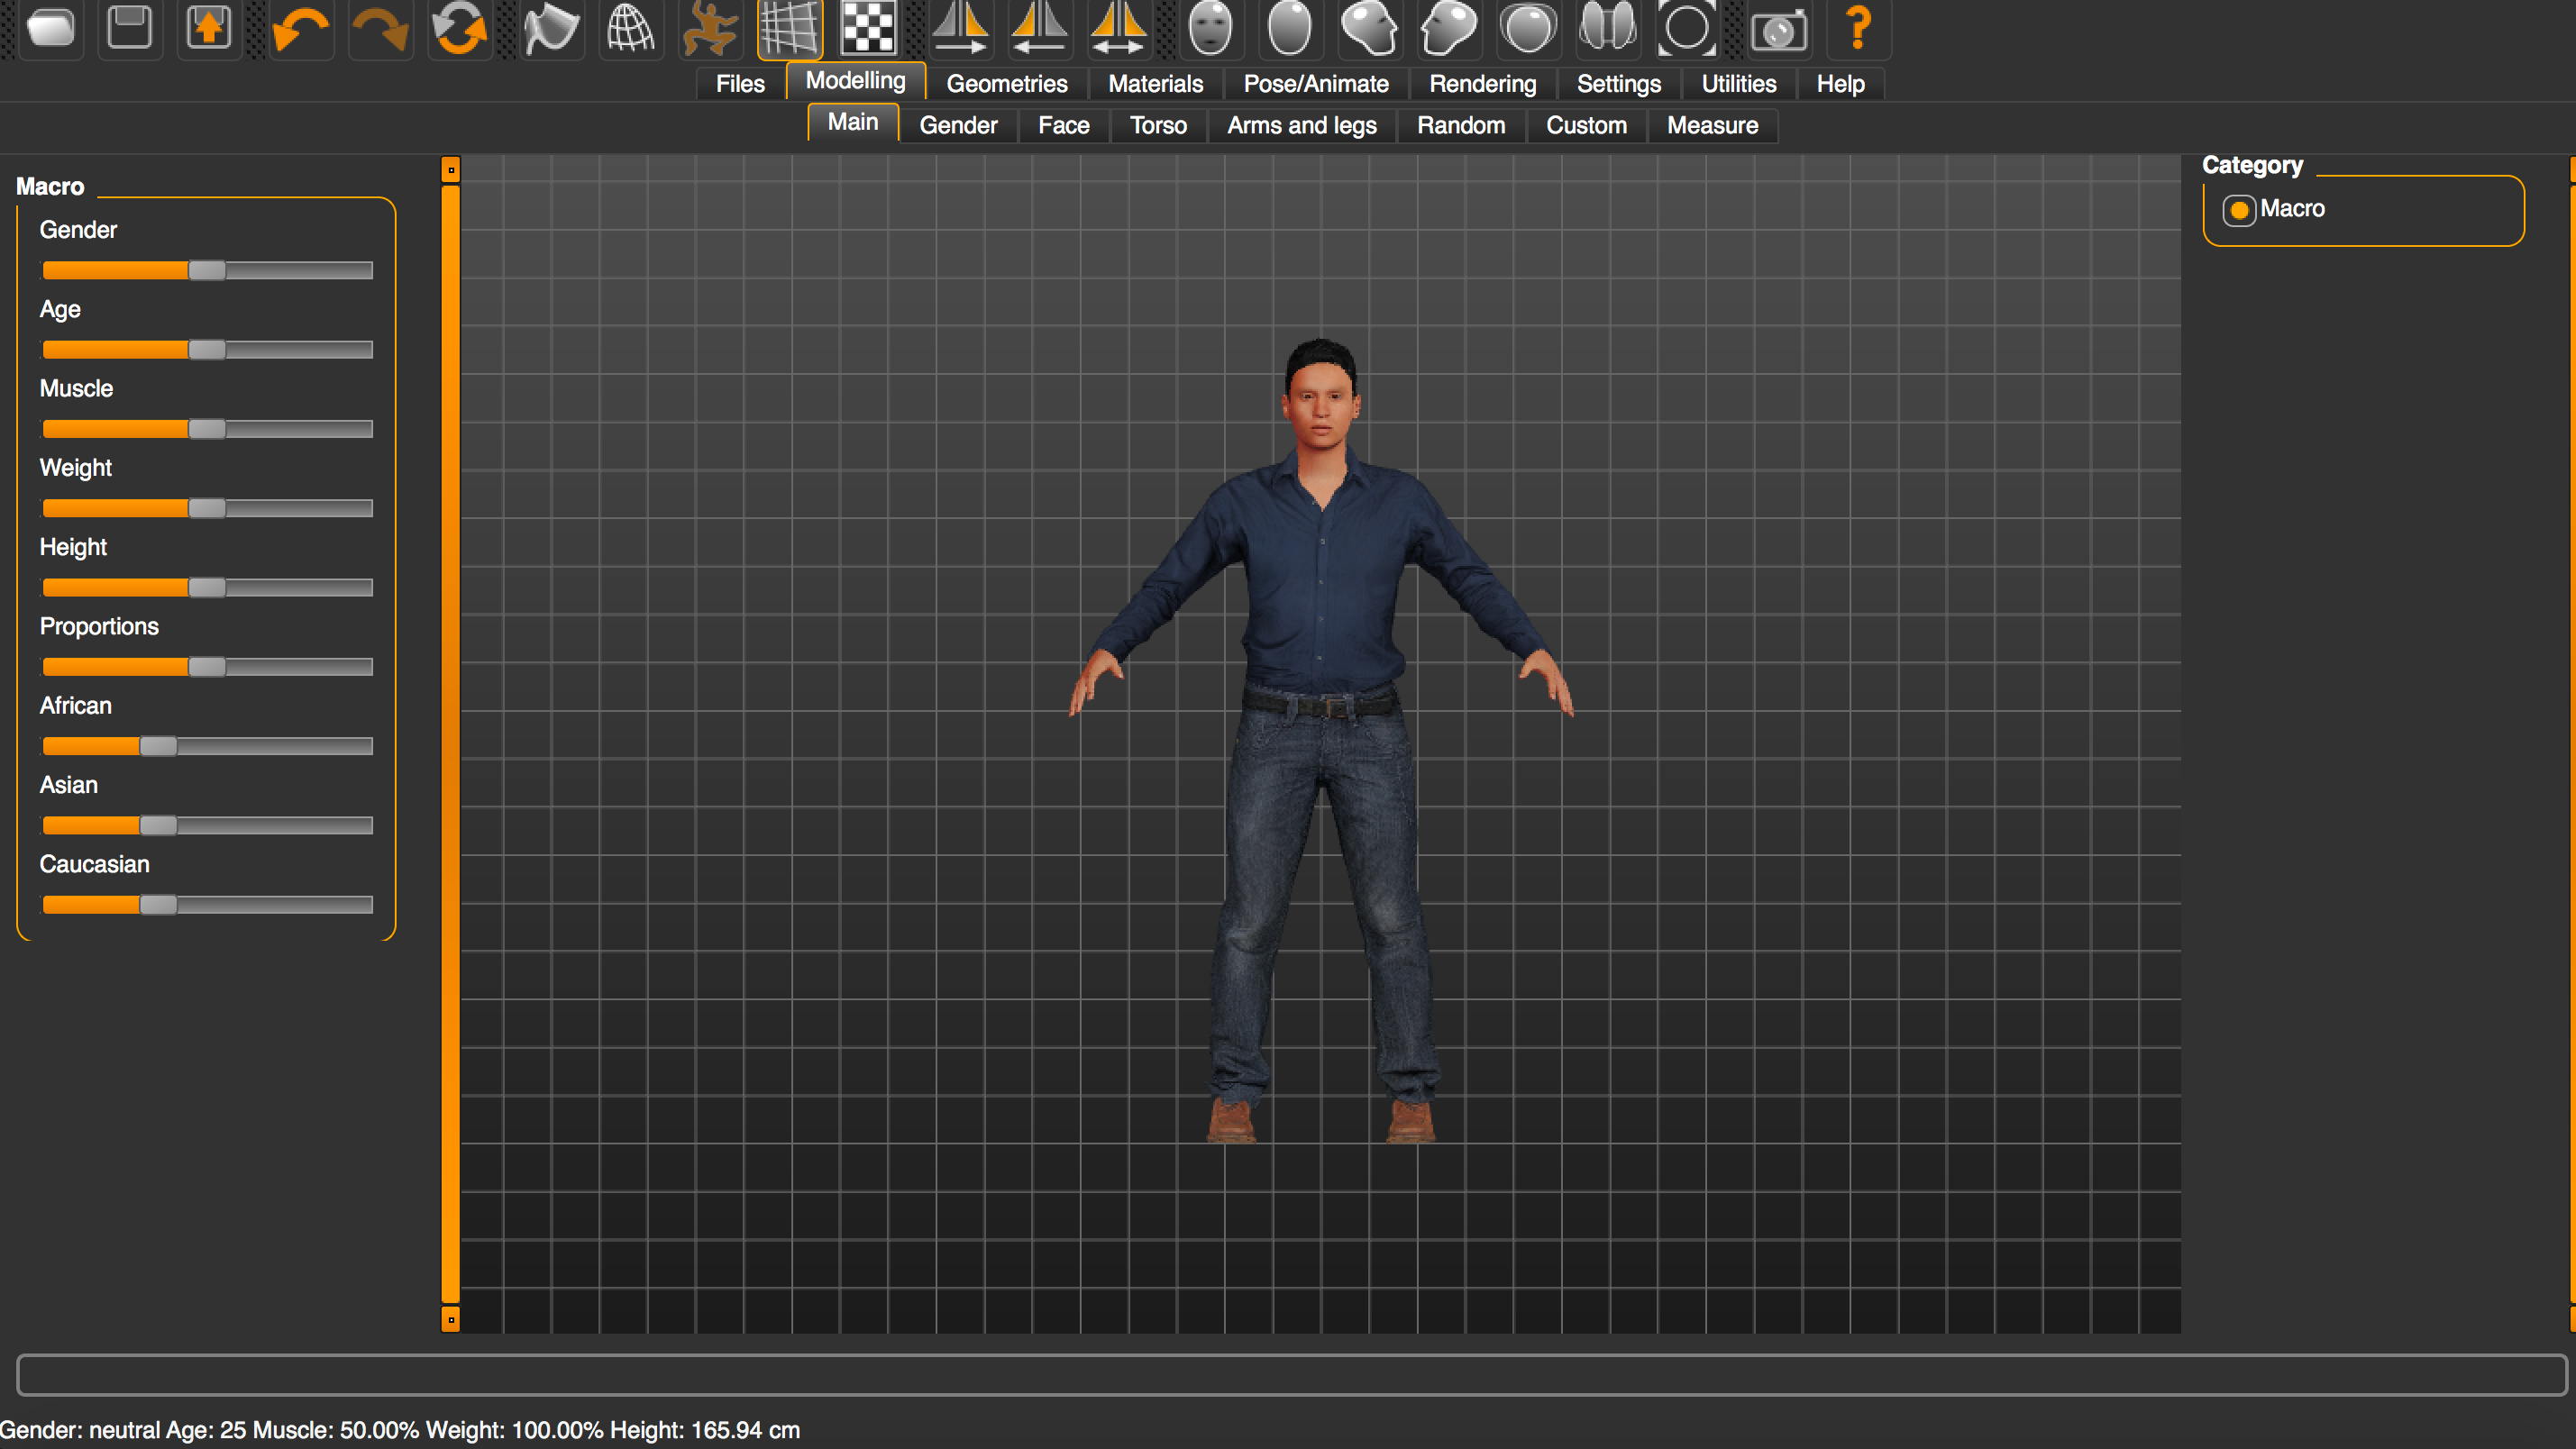Switch to the Face sub-tab
2576x1449 pixels.
1063,126
